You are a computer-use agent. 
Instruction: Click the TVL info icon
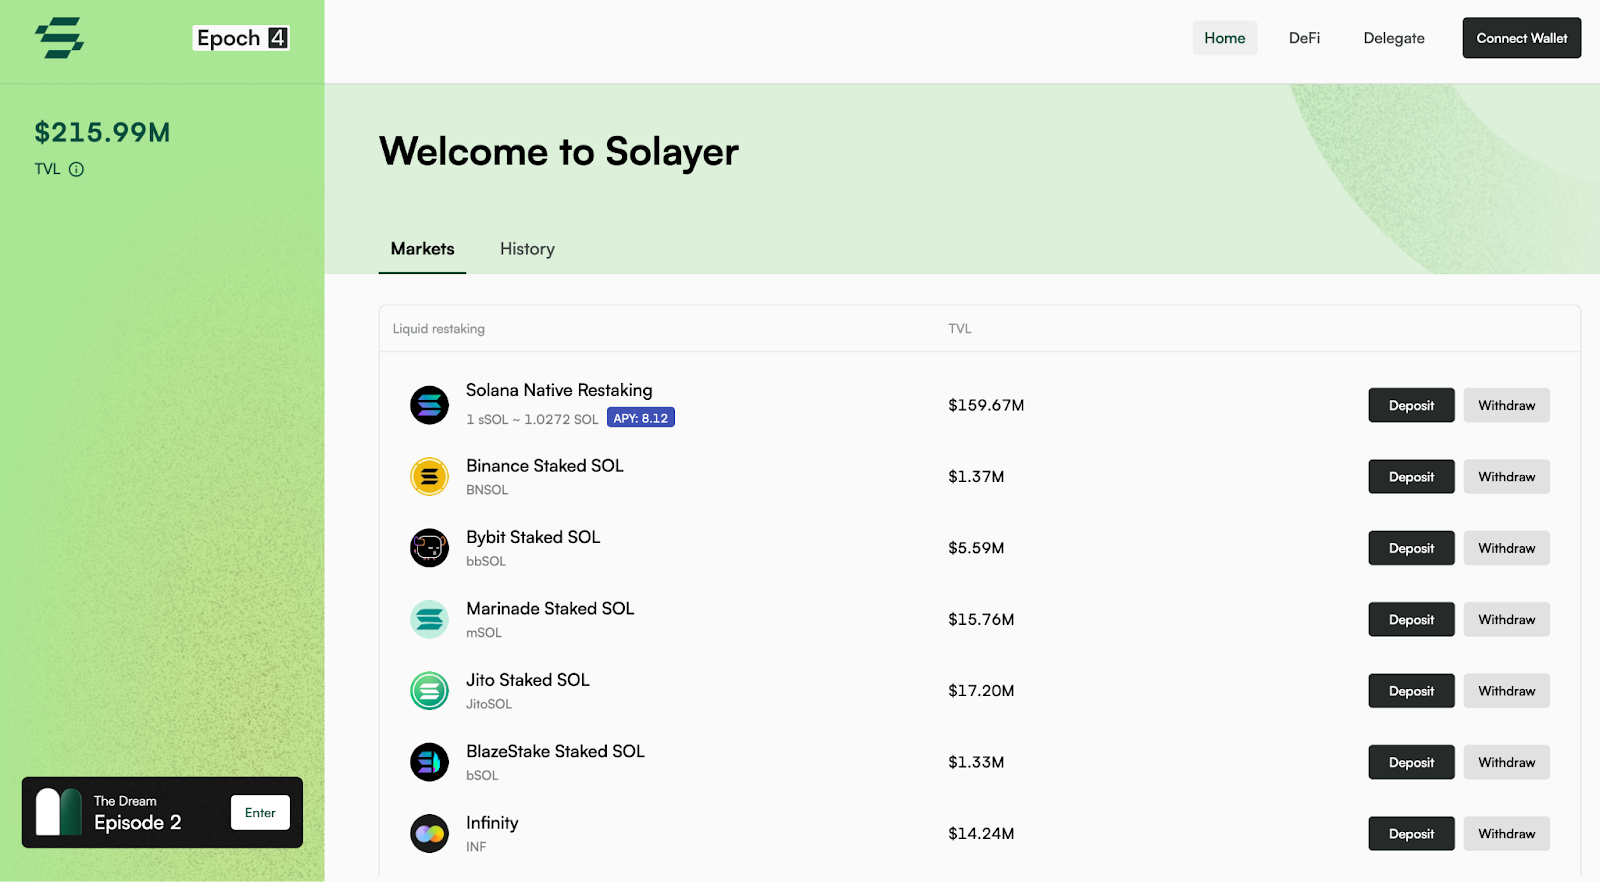[x=76, y=169]
